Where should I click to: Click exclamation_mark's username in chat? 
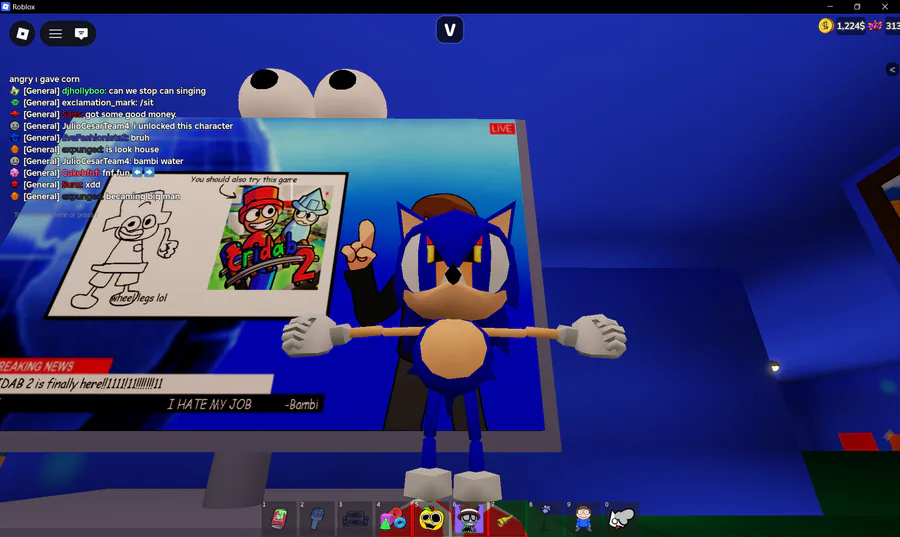click(x=99, y=103)
